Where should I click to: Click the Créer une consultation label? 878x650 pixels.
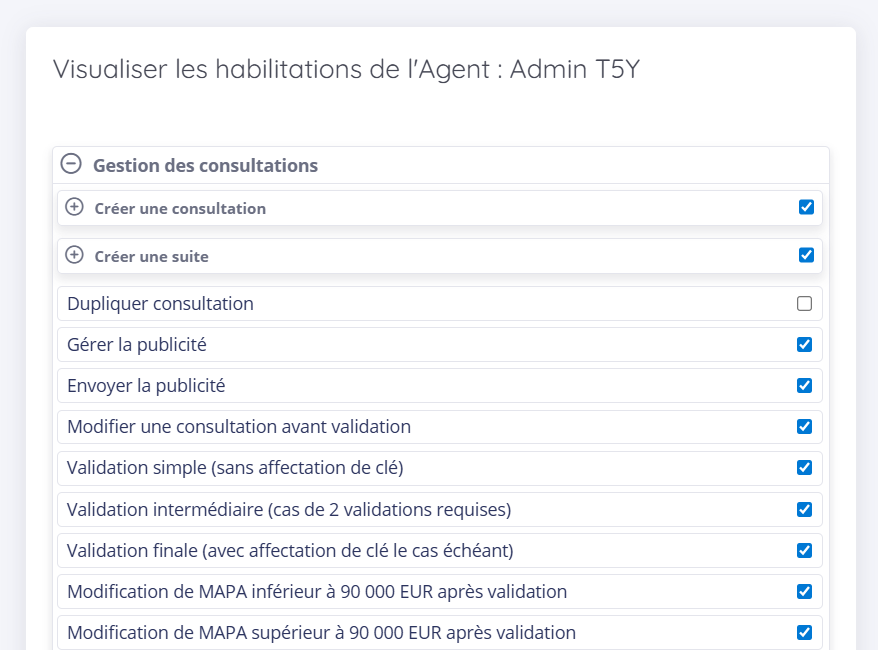pyautogui.click(x=180, y=209)
